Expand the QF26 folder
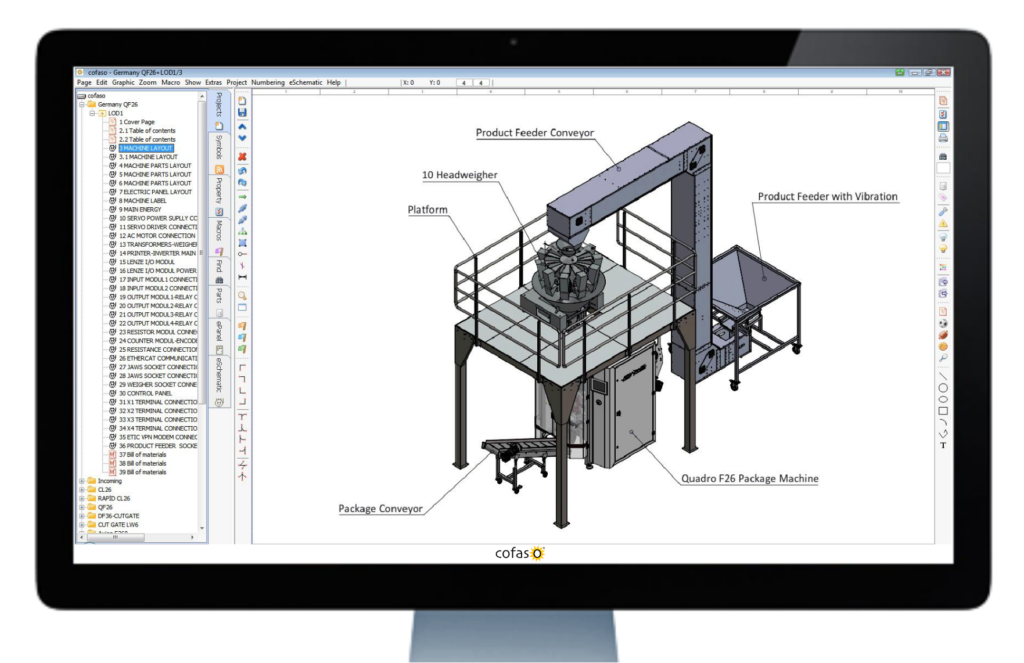The width and height of the screenshot is (1024, 663). pyautogui.click(x=82, y=508)
